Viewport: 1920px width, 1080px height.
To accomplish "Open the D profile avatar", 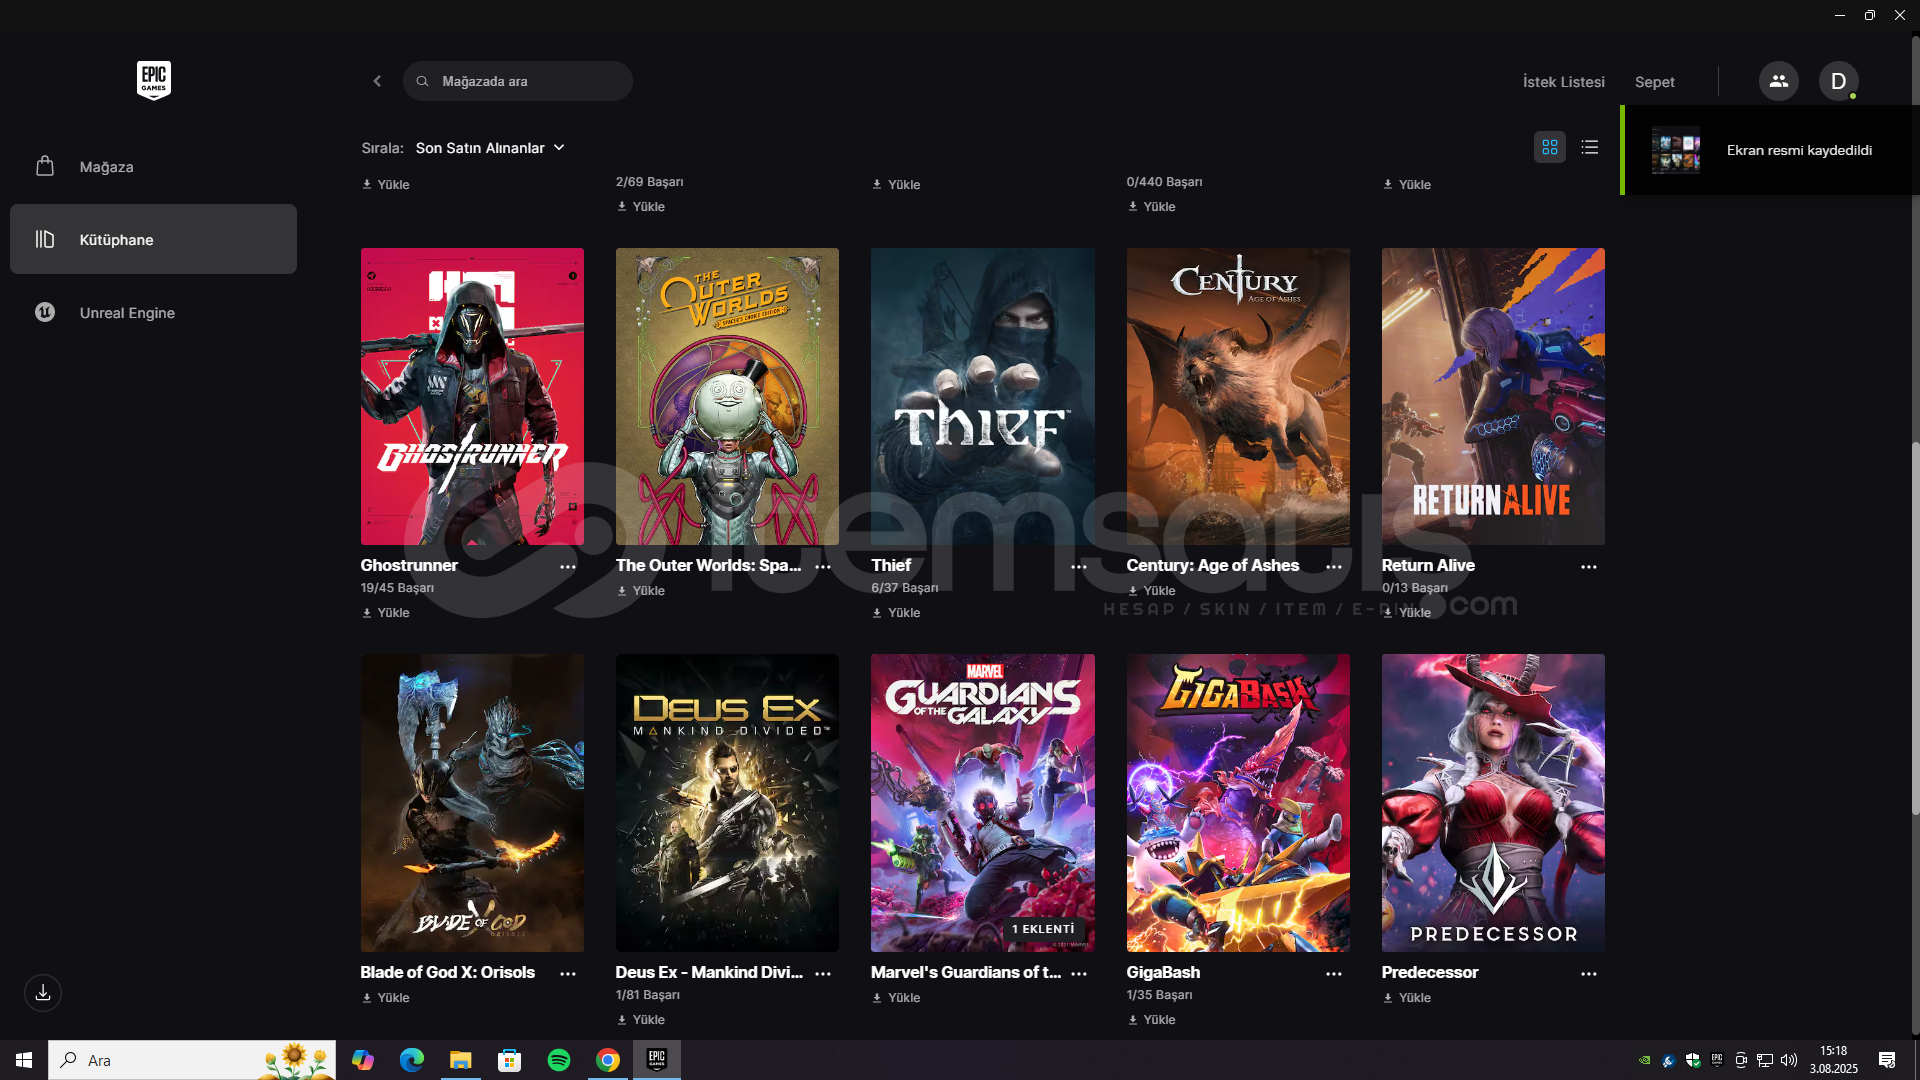I will [1838, 81].
